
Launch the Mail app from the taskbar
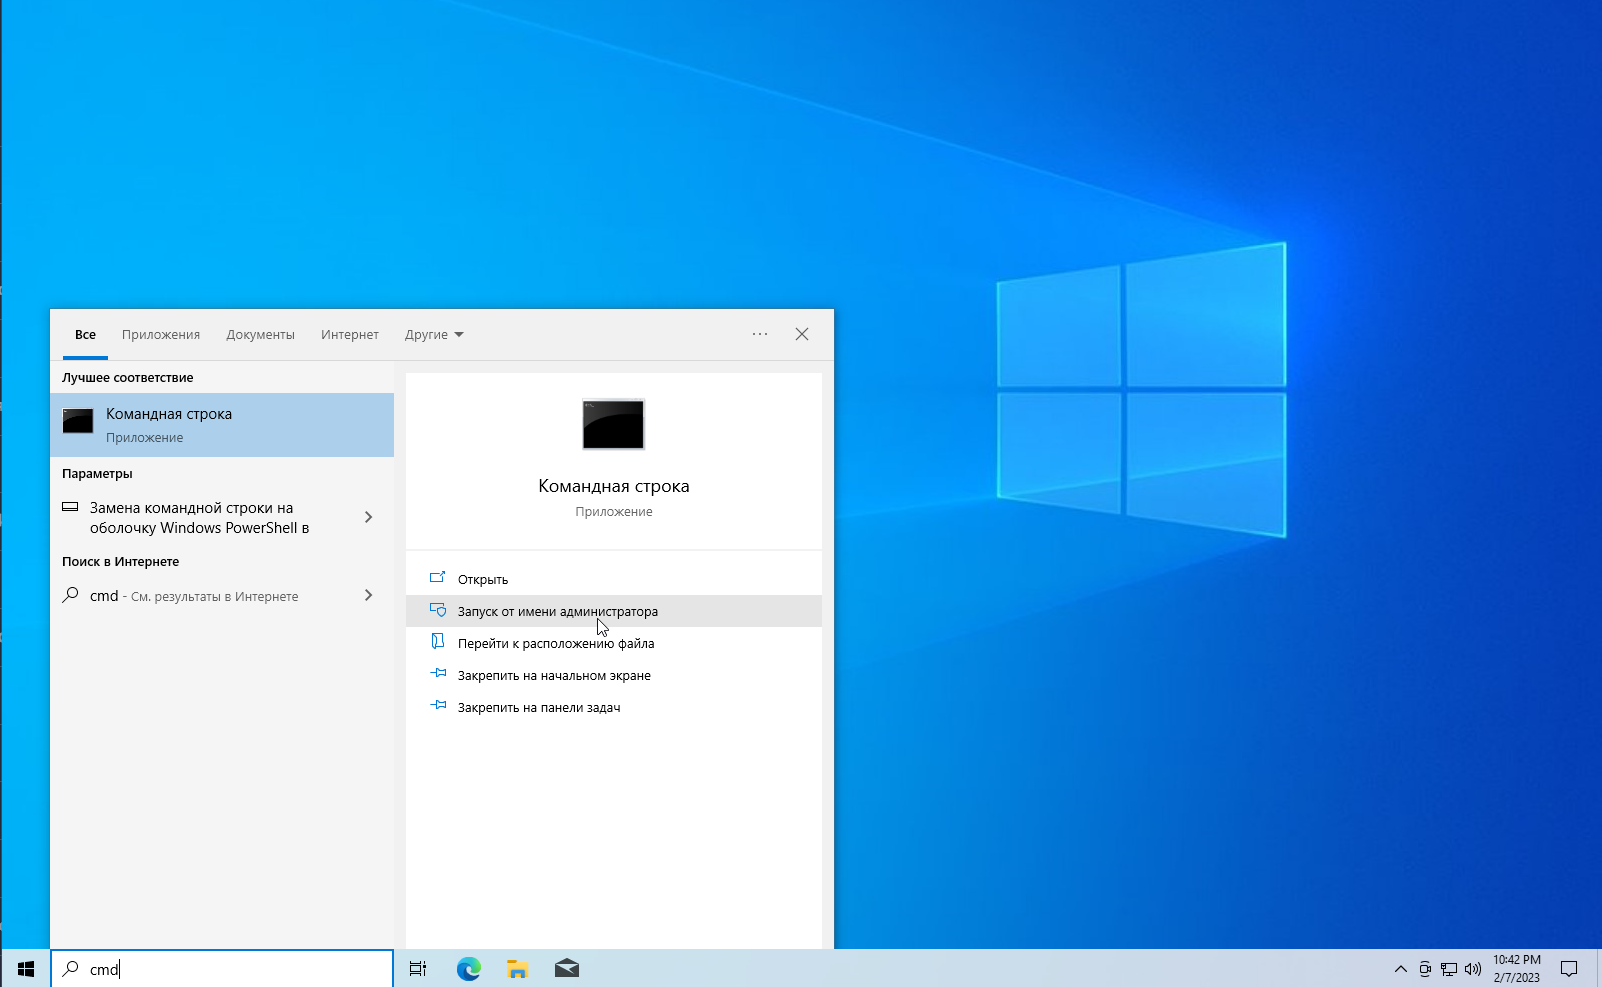[567, 968]
